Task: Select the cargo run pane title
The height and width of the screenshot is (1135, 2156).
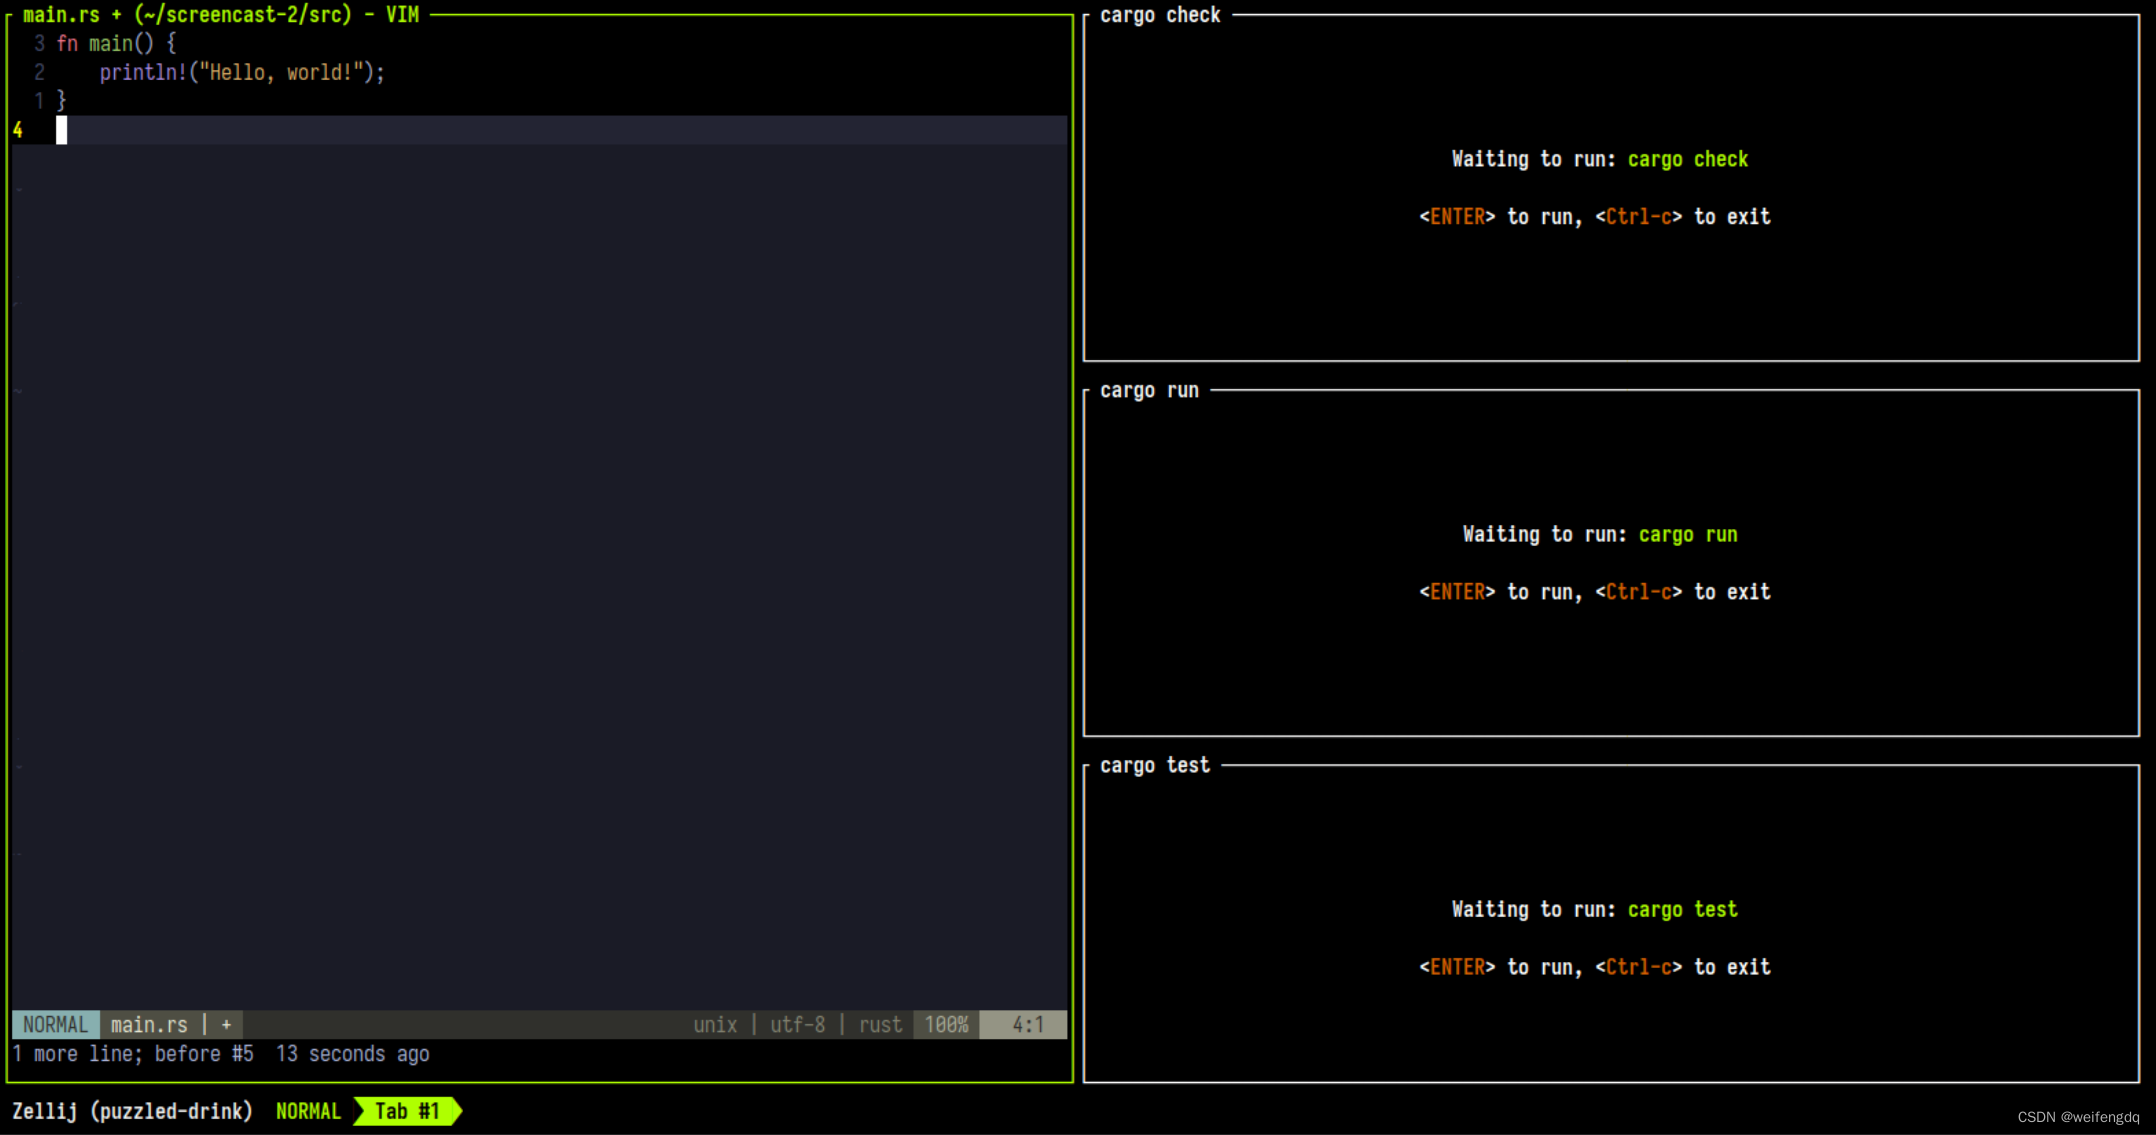Action: coord(1148,390)
